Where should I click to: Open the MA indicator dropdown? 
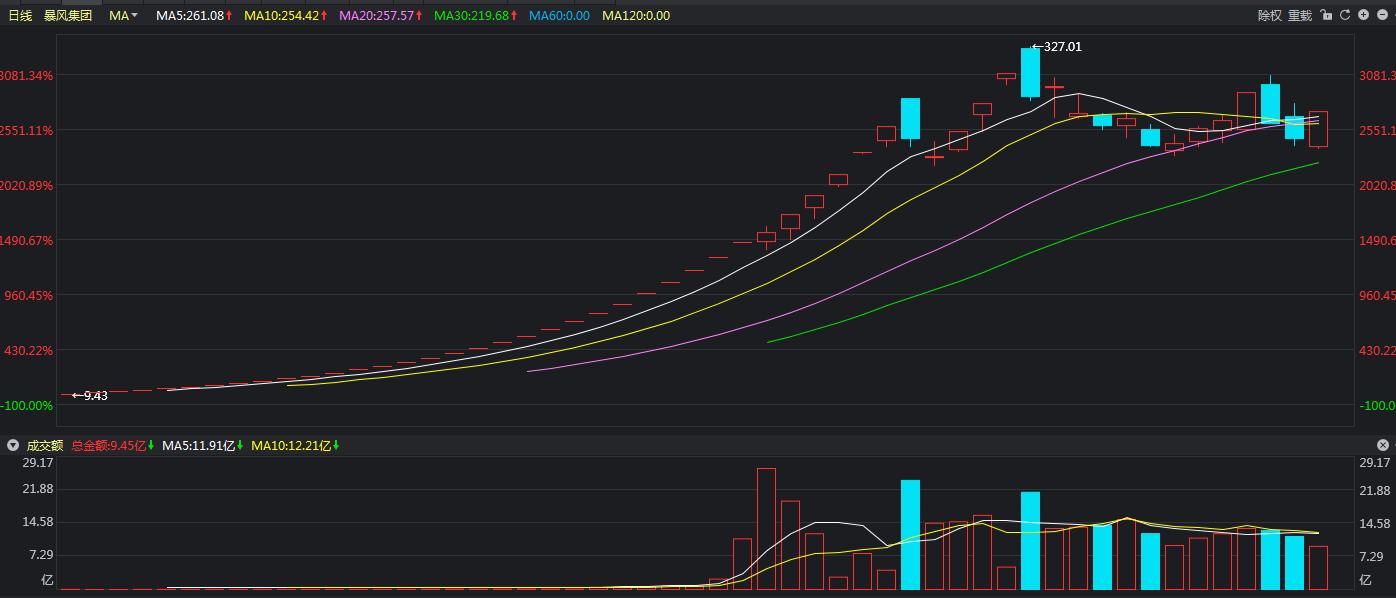[123, 15]
